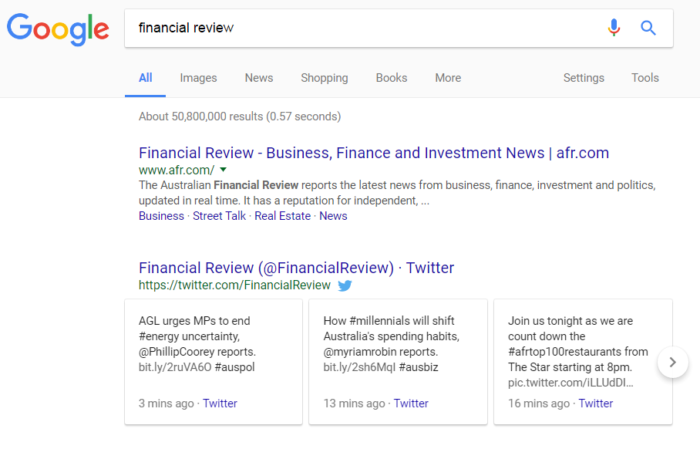Open the More search categories menu
This screenshot has height=449, width=700.
click(x=448, y=78)
